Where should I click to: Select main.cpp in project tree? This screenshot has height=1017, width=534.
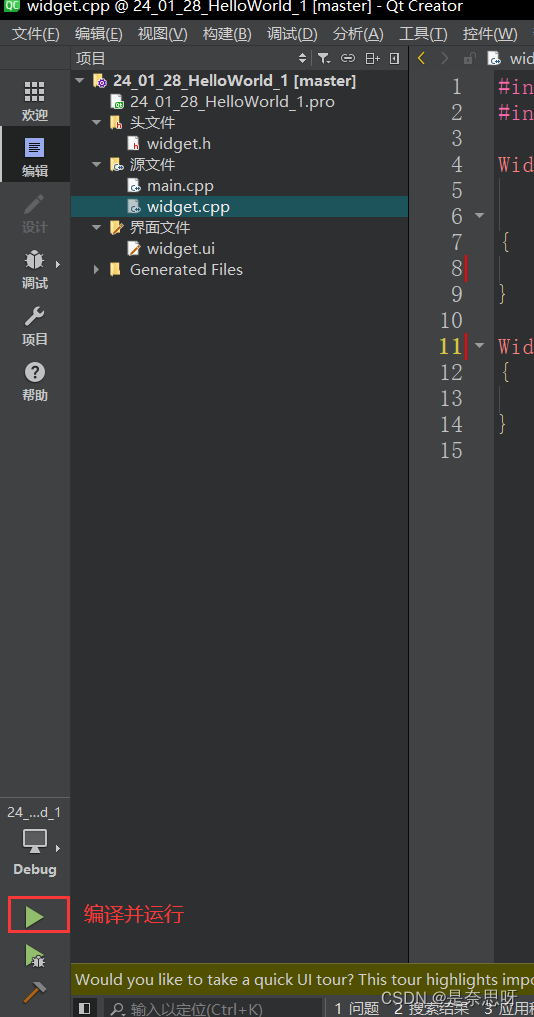coord(180,186)
